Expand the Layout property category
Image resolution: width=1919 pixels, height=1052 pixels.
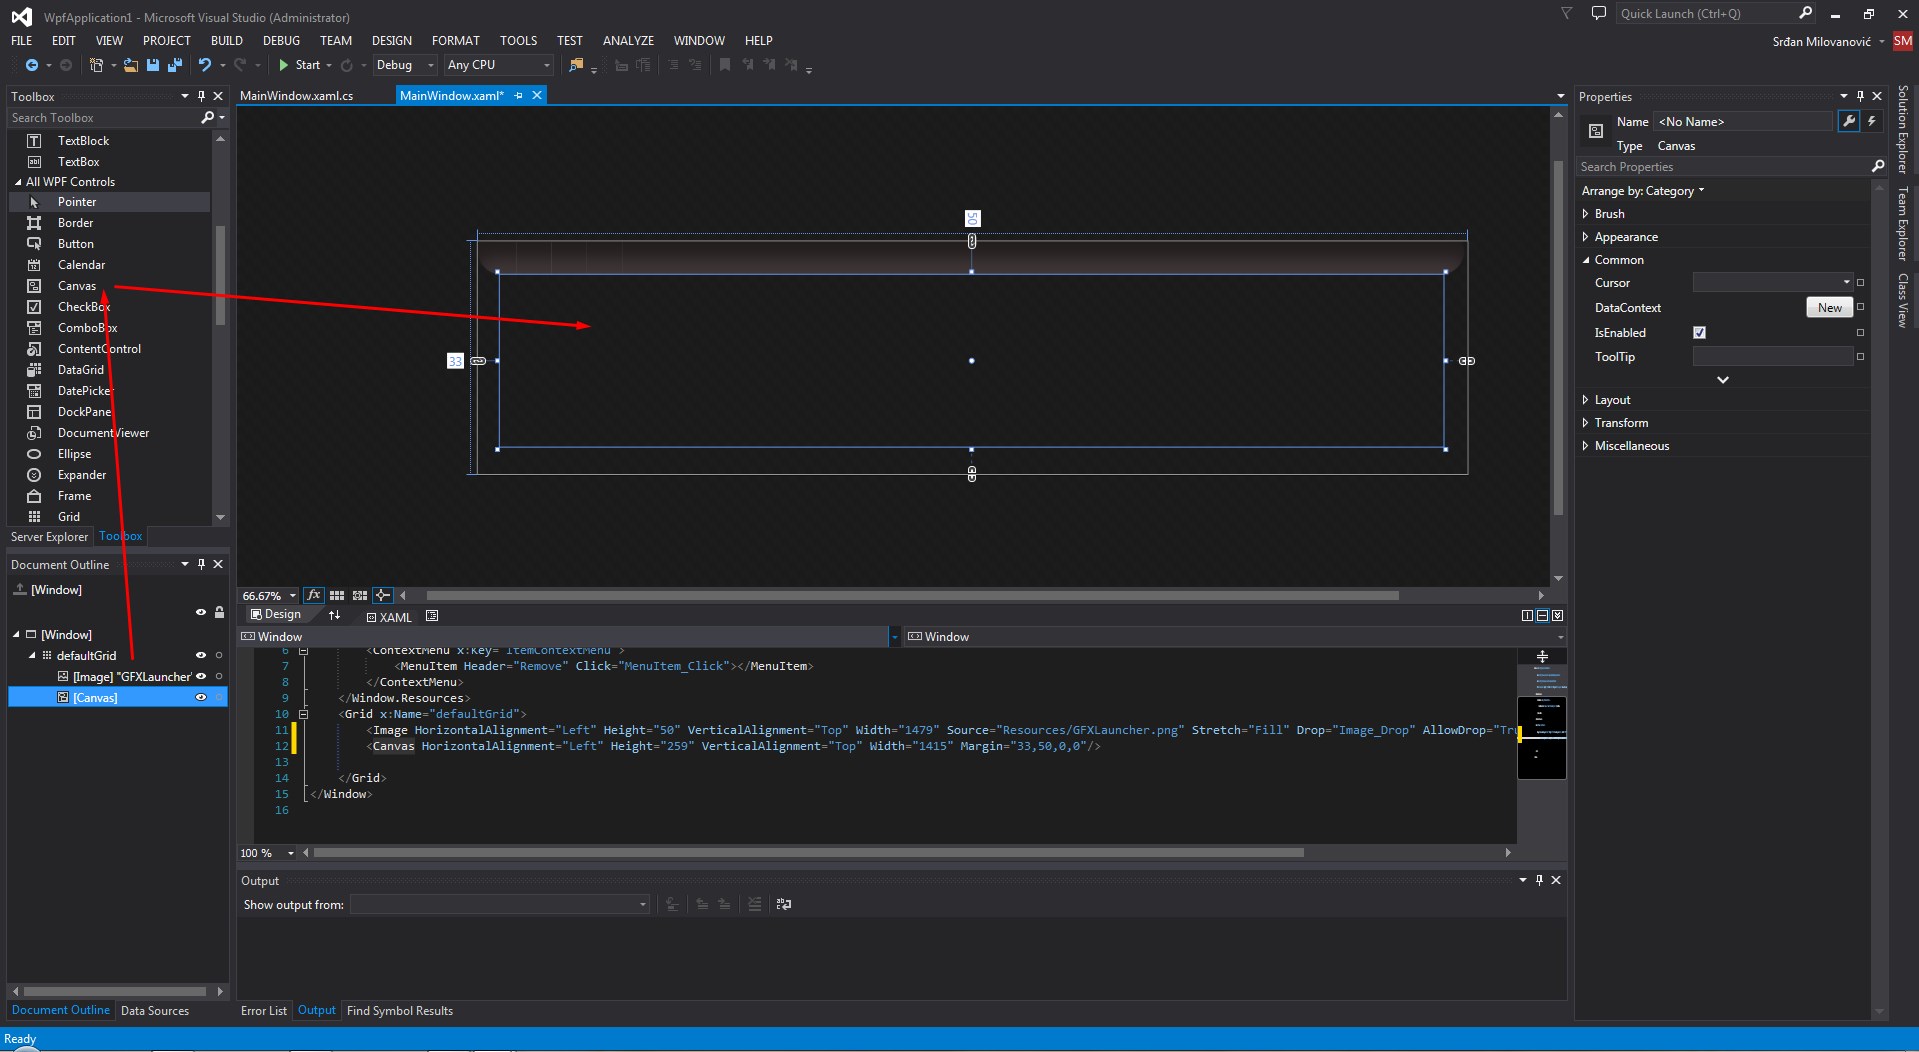(1586, 400)
